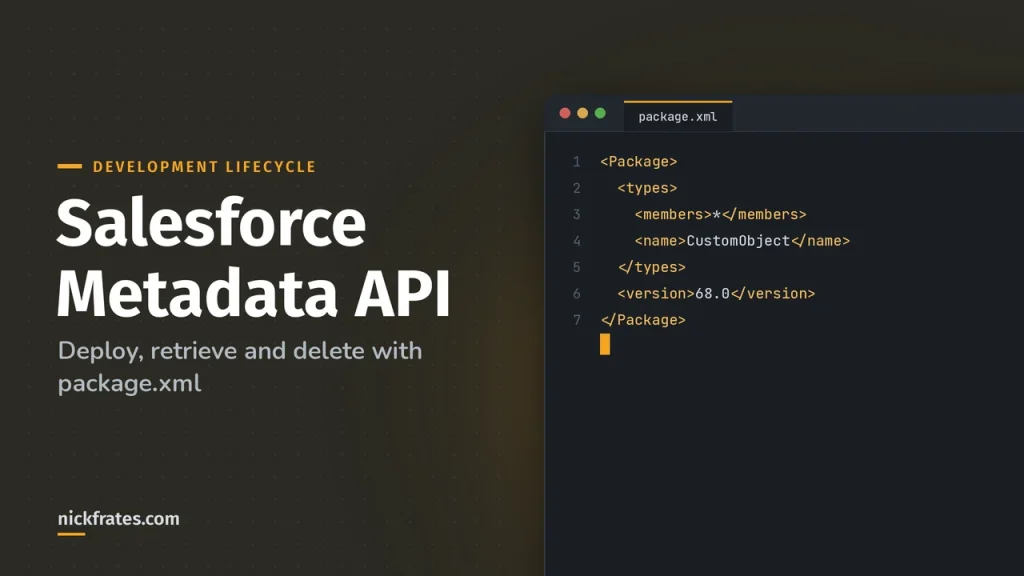The height and width of the screenshot is (576, 1024).
Task: Click the green maximize window dot
Action: [x=600, y=113]
